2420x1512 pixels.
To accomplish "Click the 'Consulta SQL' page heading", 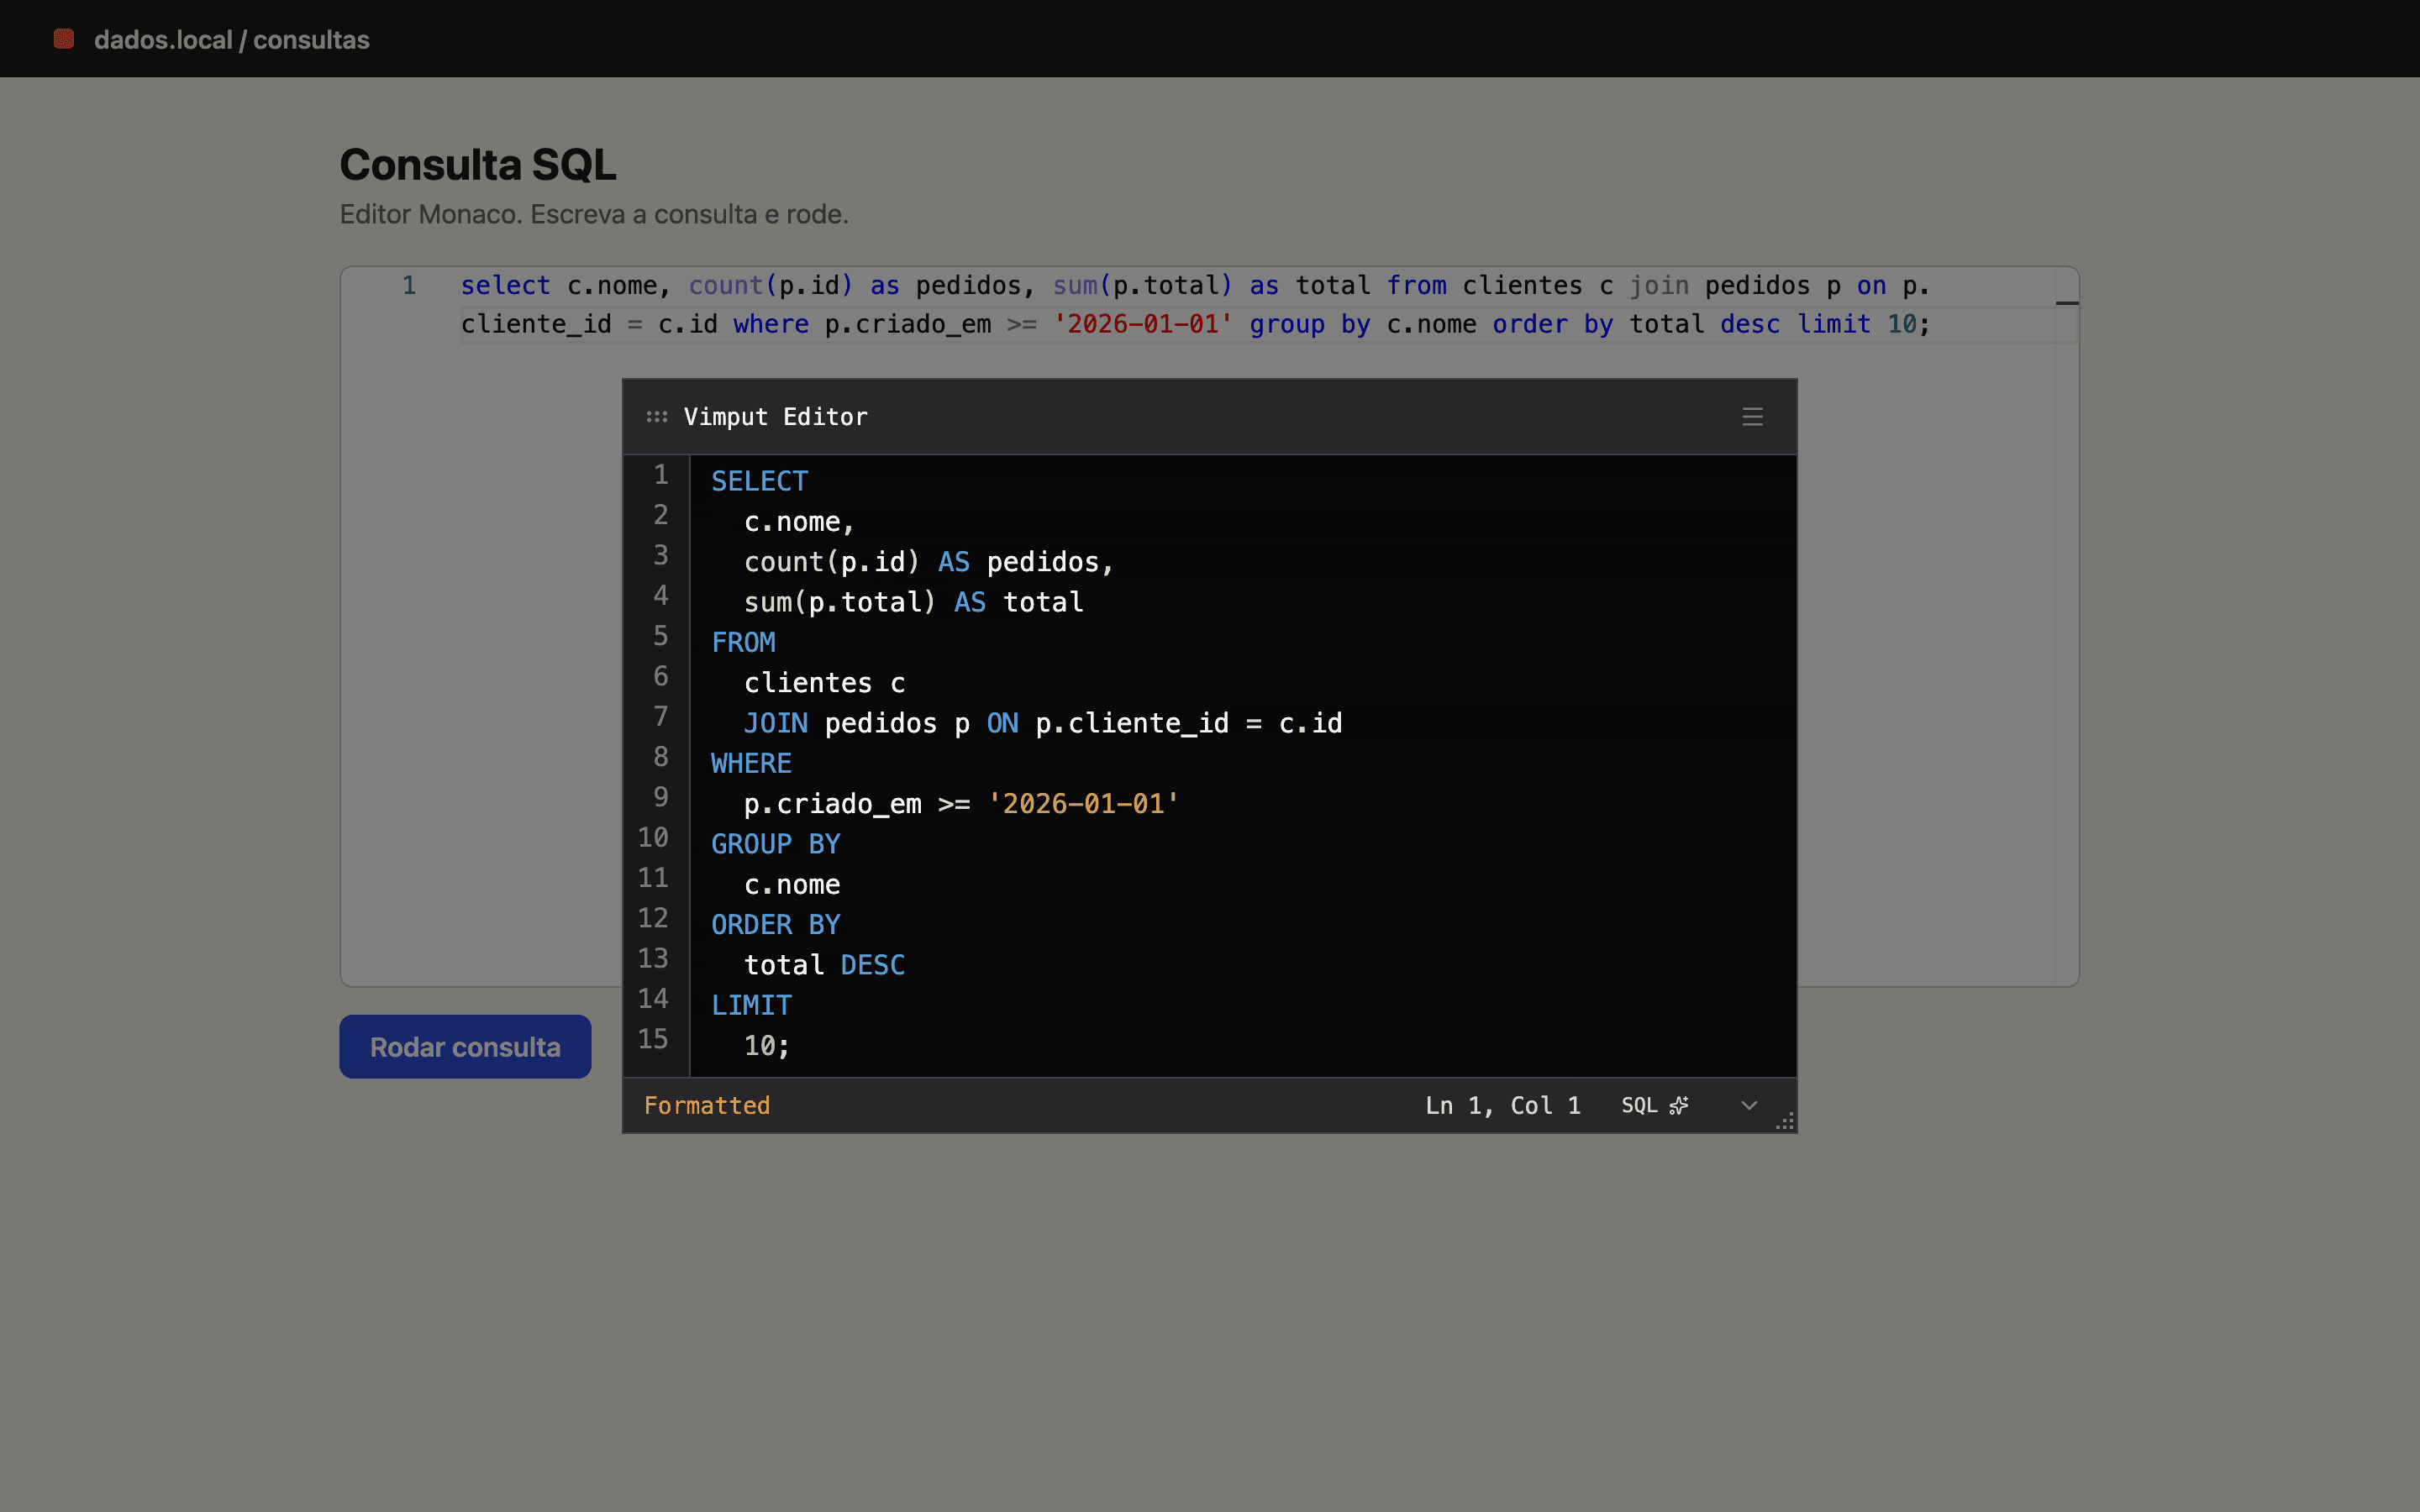I will tap(478, 164).
